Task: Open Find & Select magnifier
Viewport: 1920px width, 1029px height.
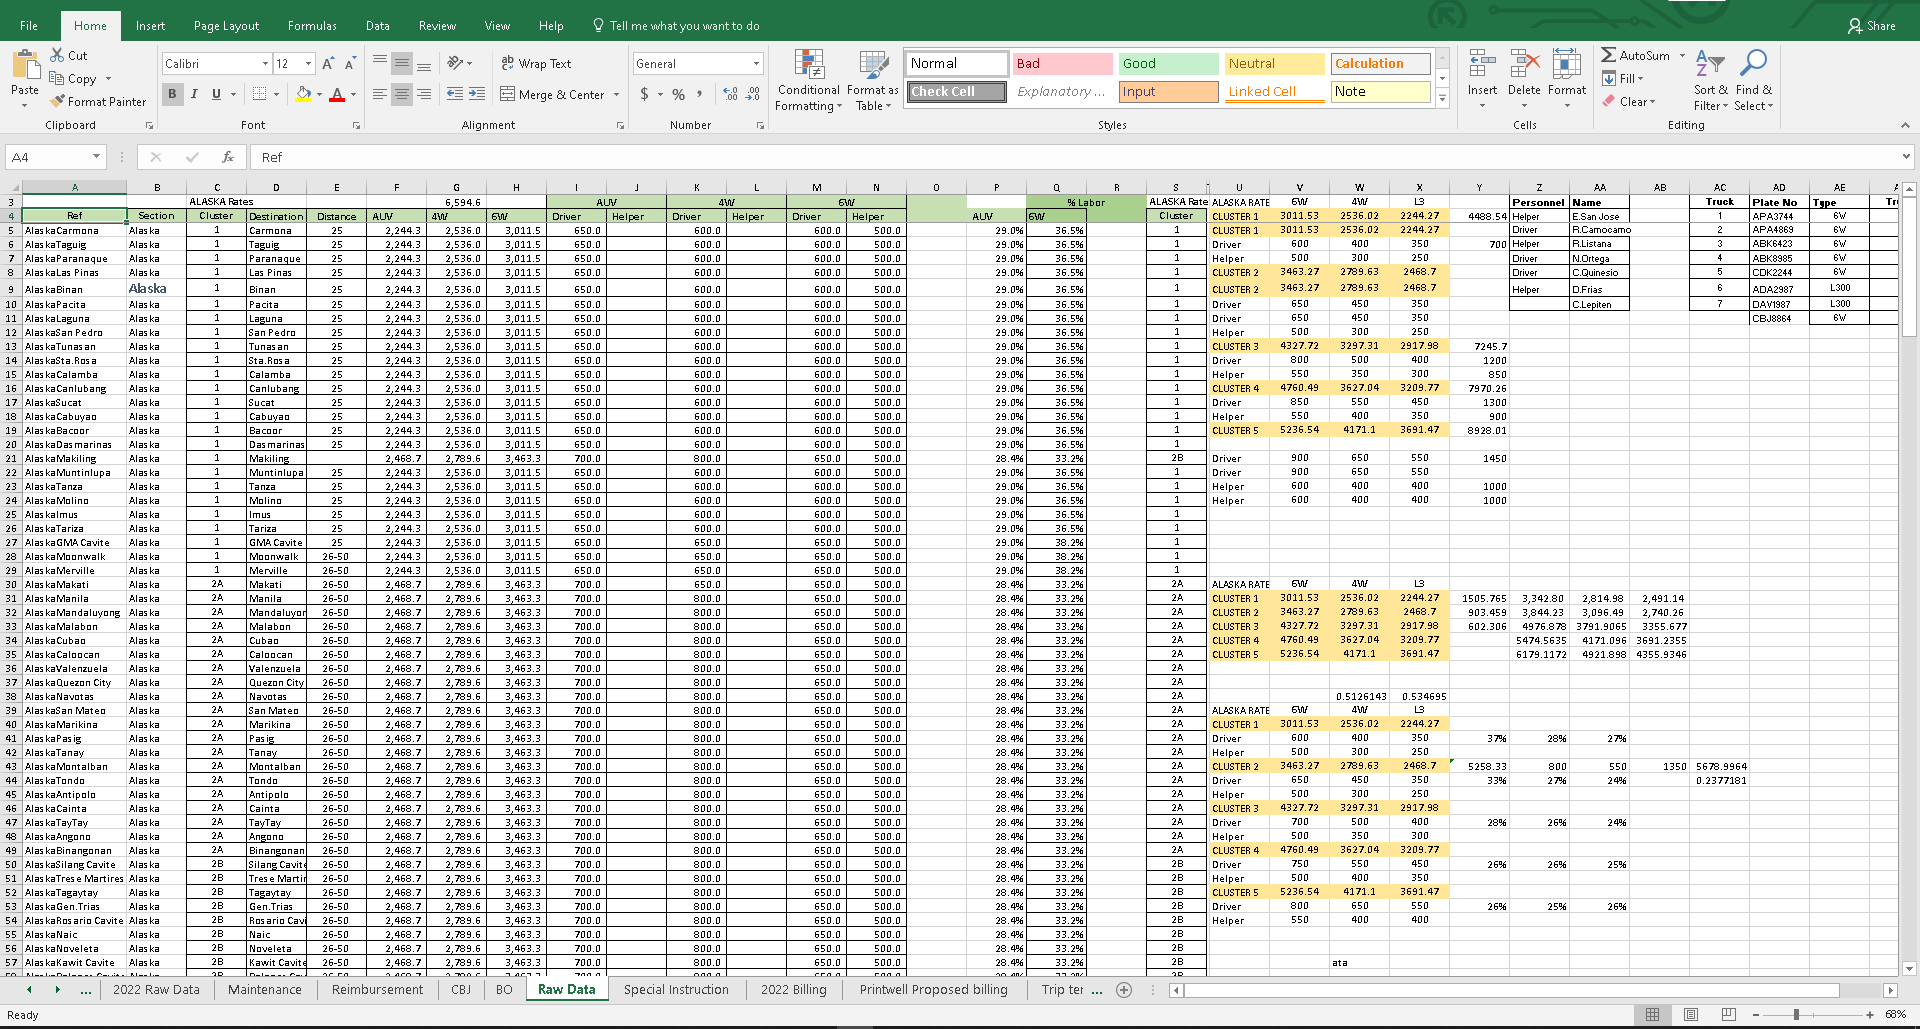Action: point(1753,81)
